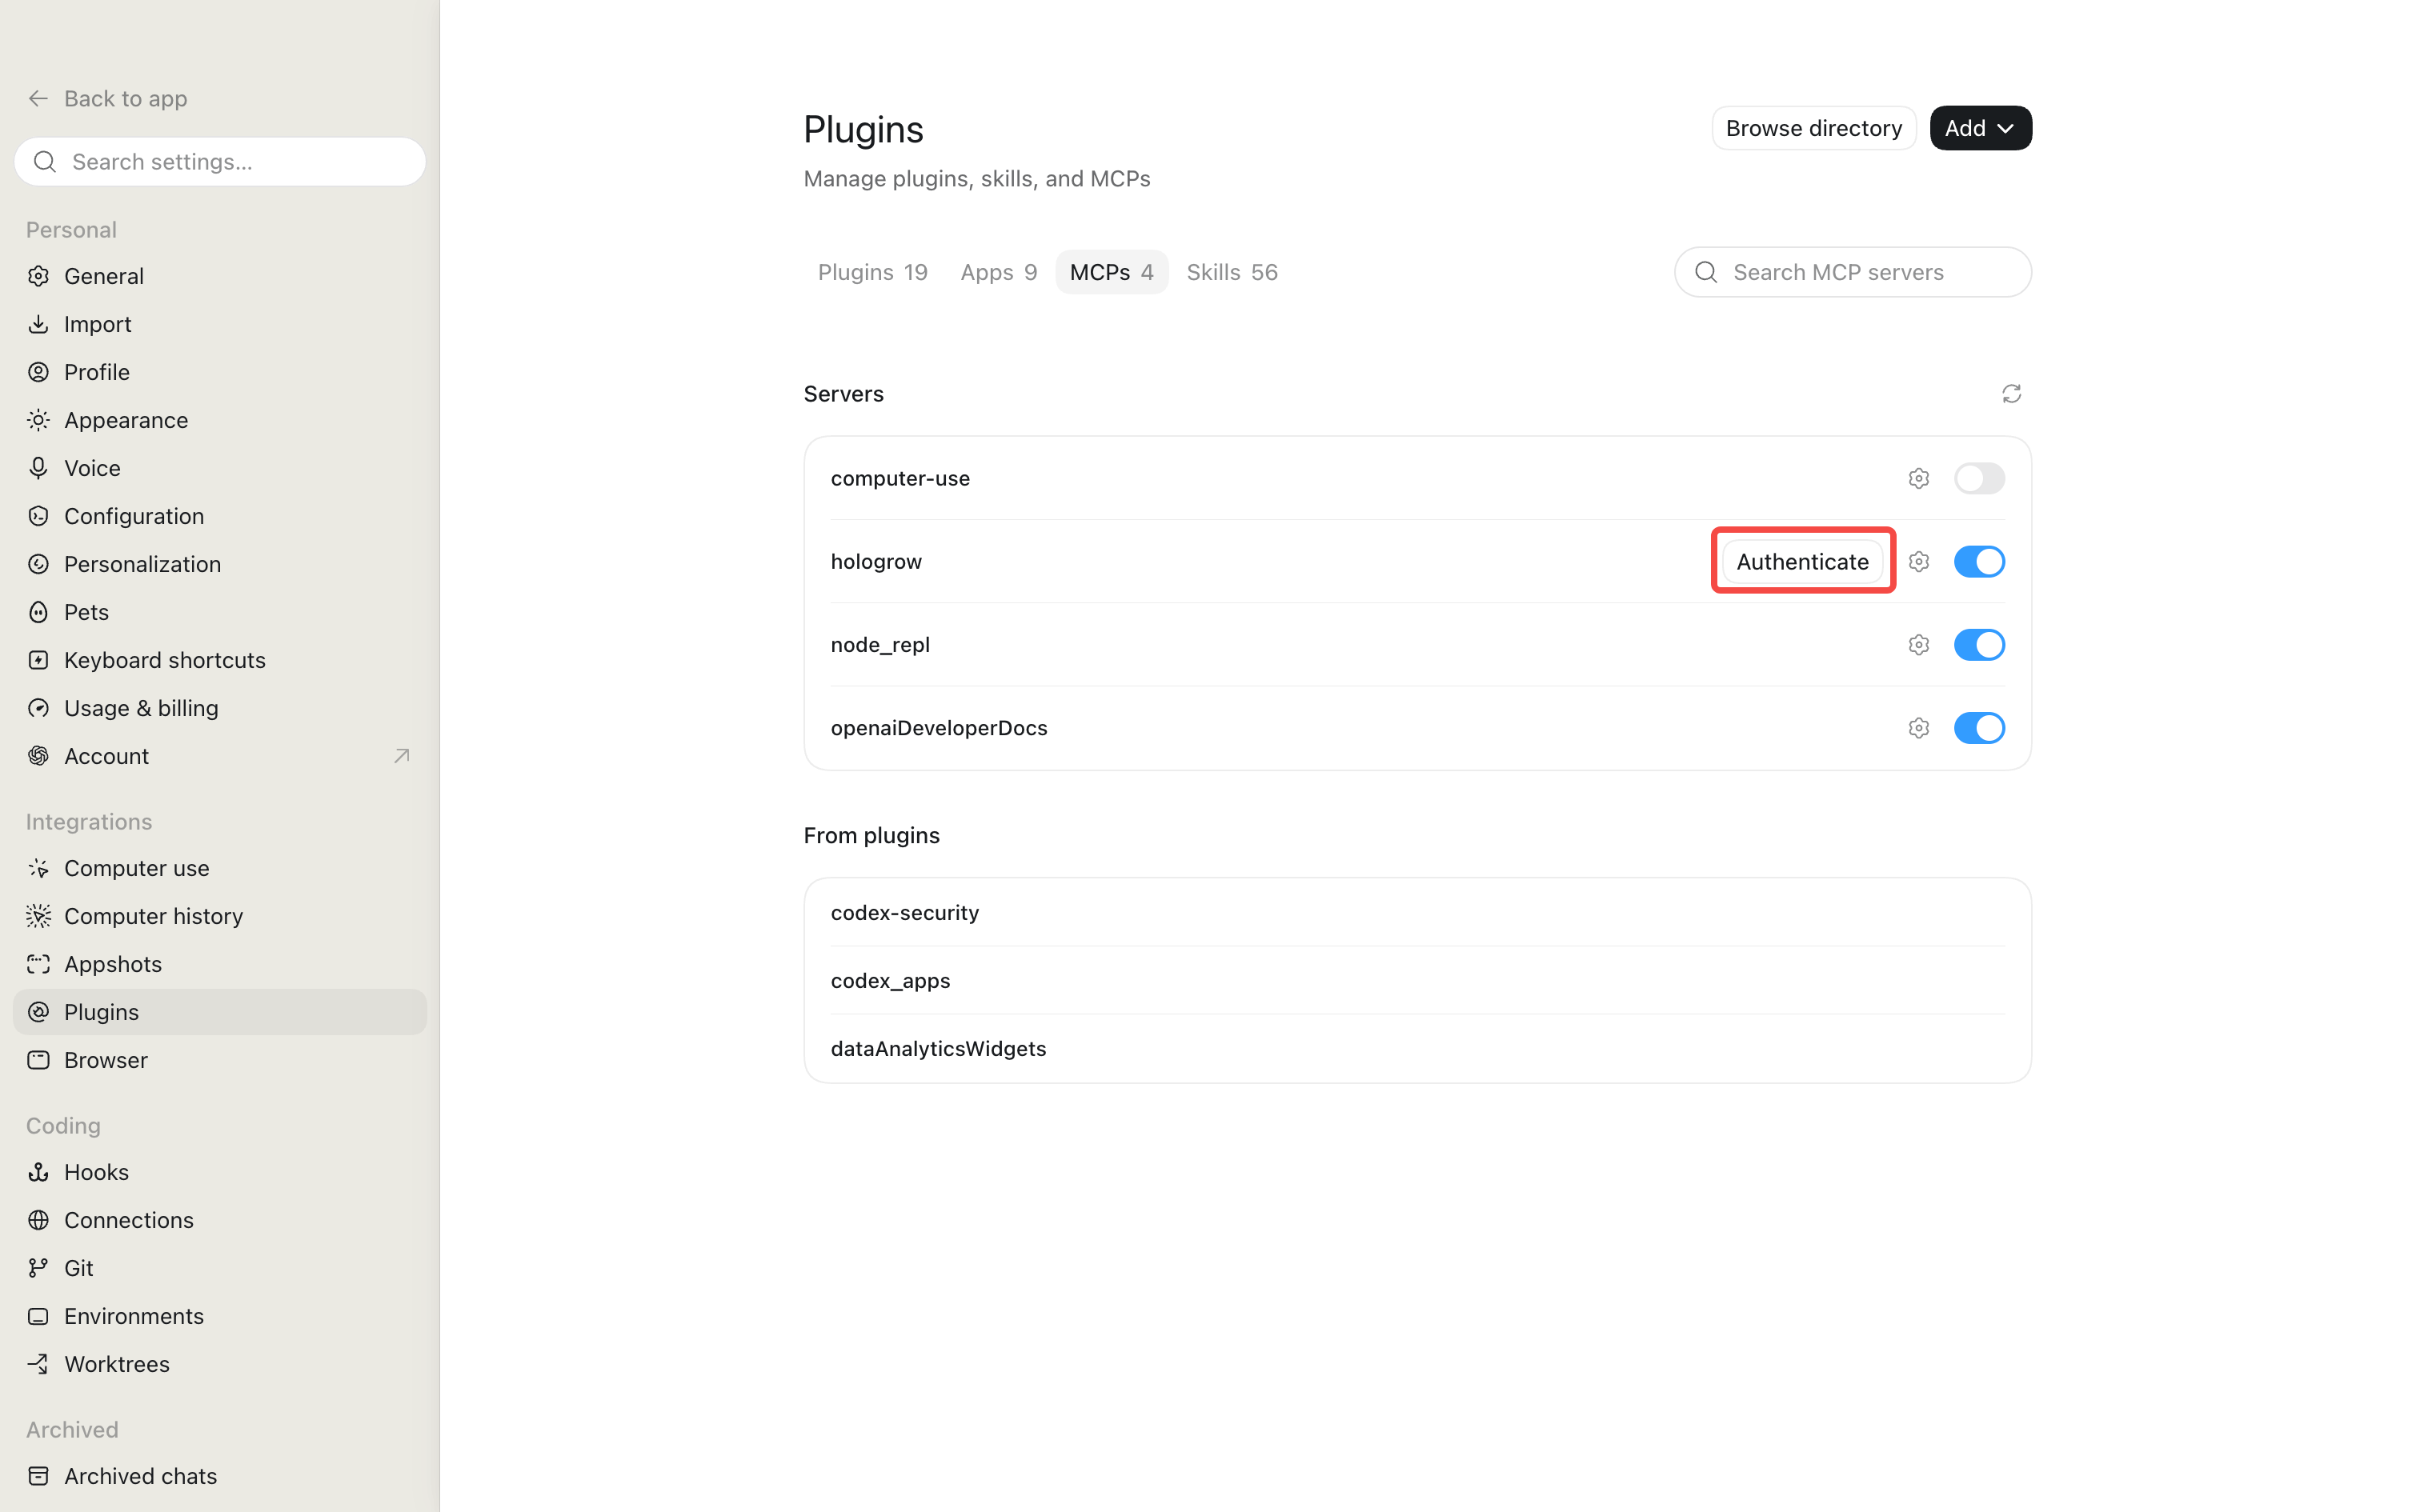2420x1512 pixels.
Task: Focus the Search MCP servers field
Action: point(1852,272)
